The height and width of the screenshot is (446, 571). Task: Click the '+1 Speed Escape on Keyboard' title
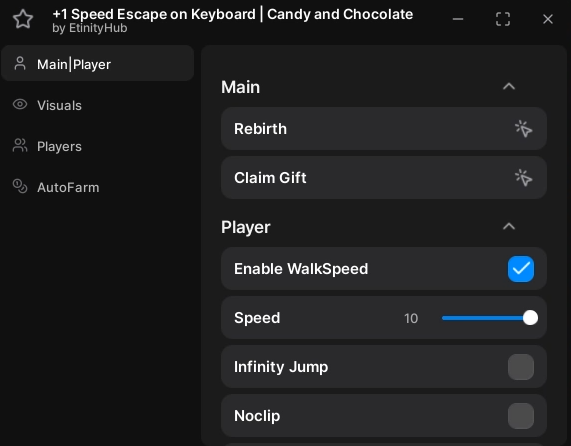[154, 14]
